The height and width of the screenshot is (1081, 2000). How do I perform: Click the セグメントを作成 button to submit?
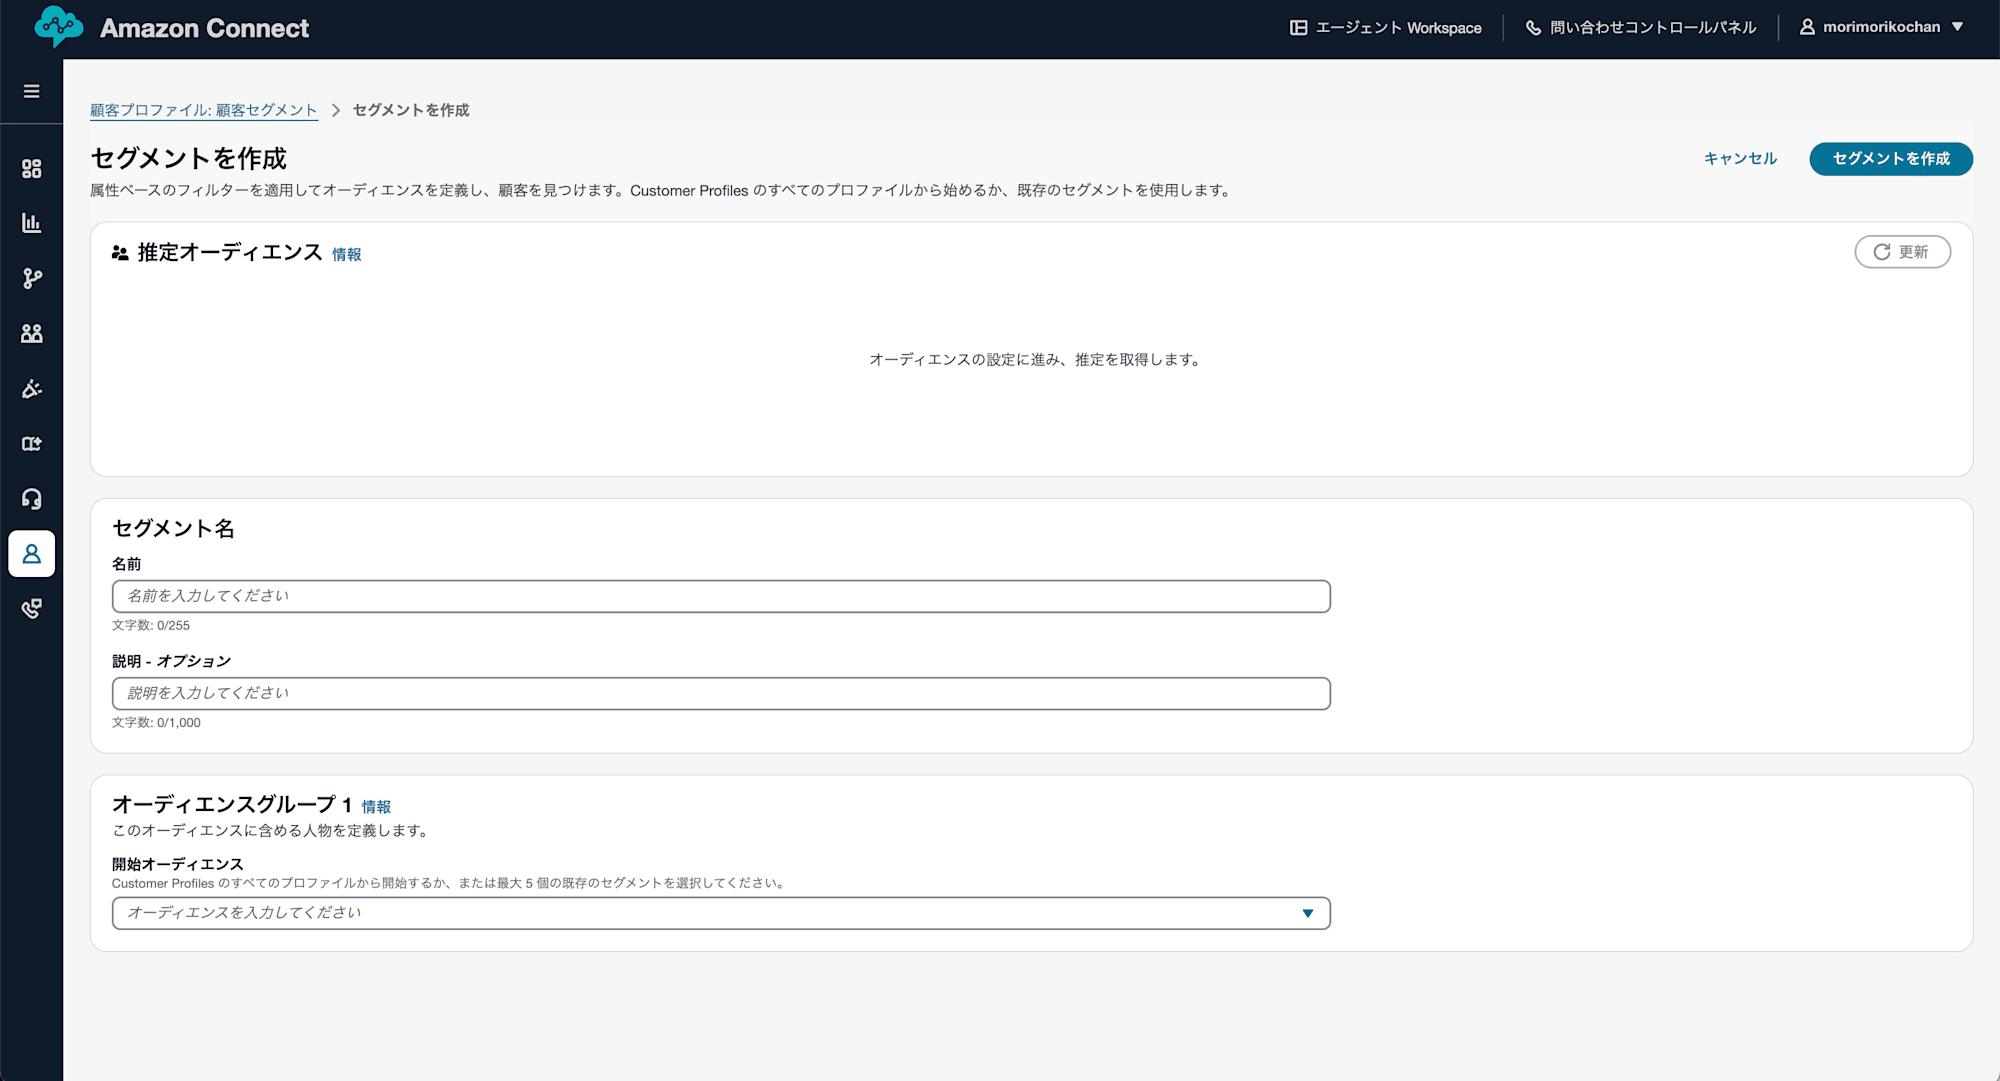pos(1891,158)
